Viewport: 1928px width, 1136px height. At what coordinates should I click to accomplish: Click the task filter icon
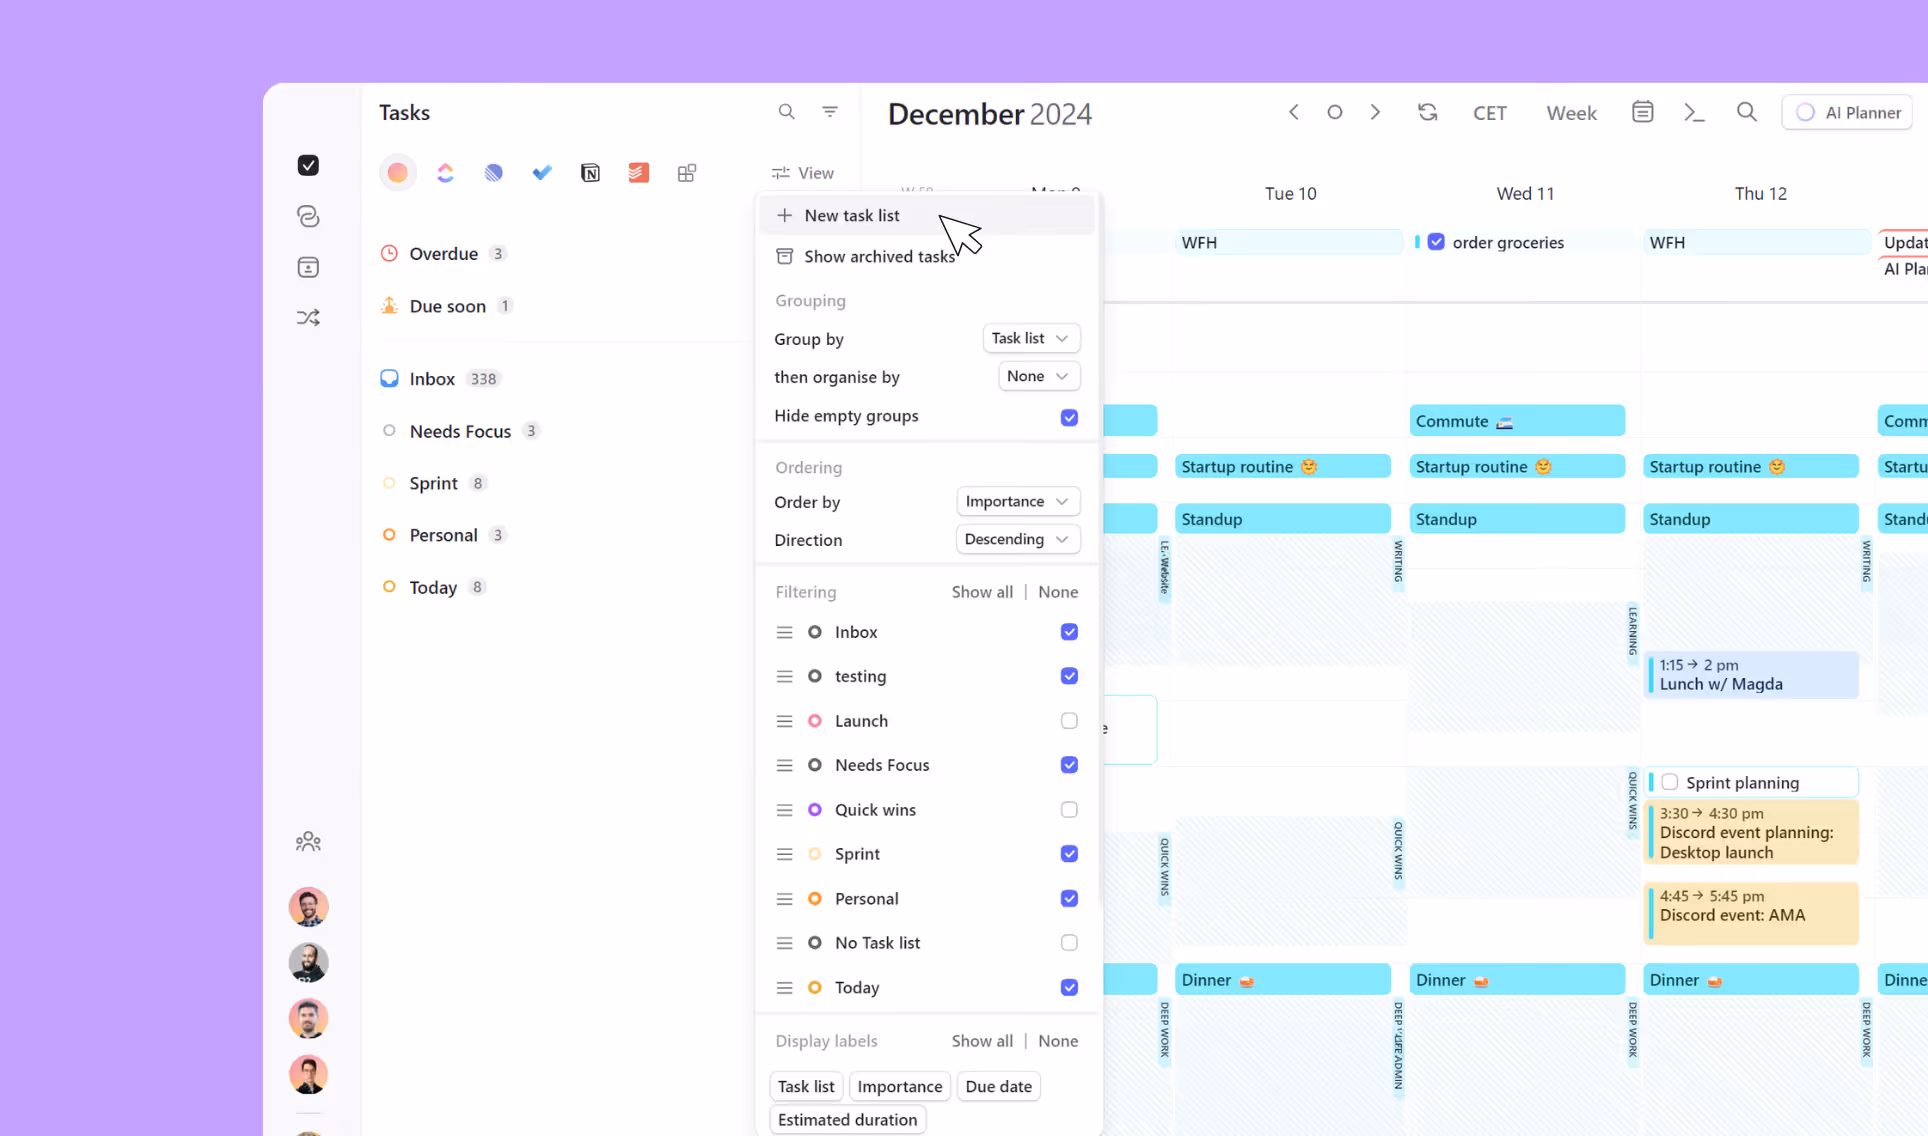pyautogui.click(x=829, y=112)
